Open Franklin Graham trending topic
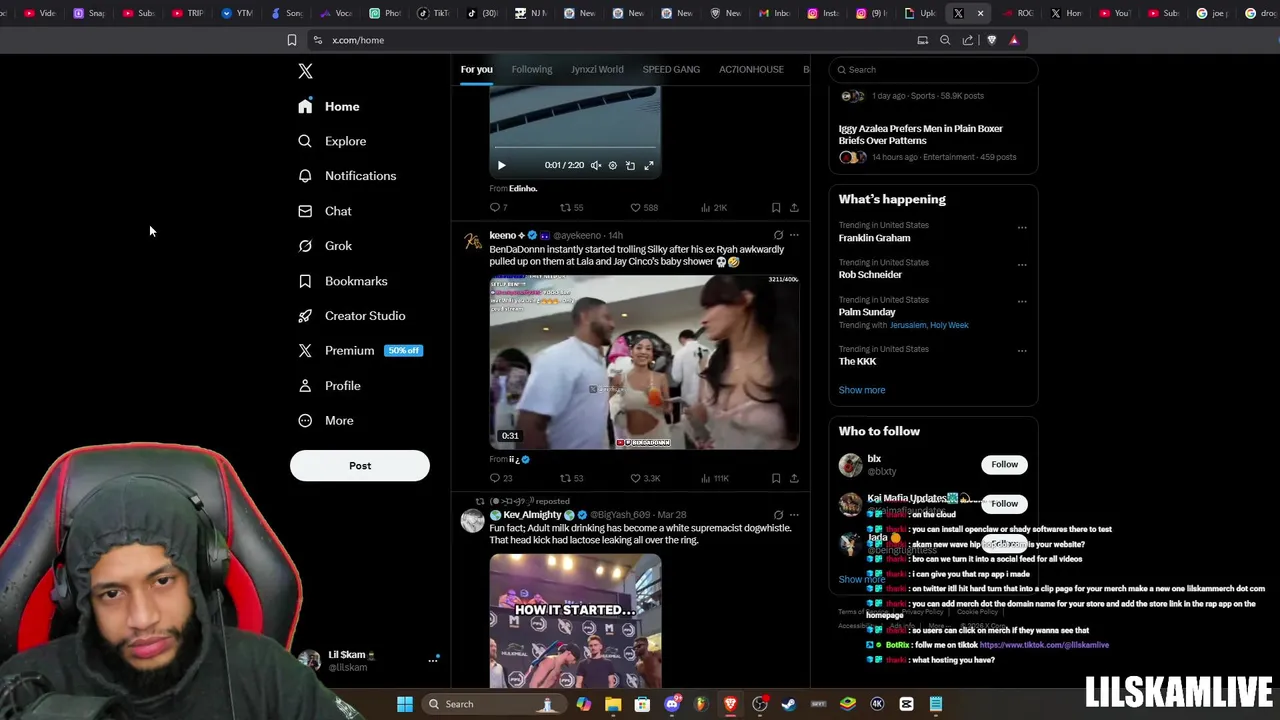The height and width of the screenshot is (720, 1280). click(x=874, y=238)
